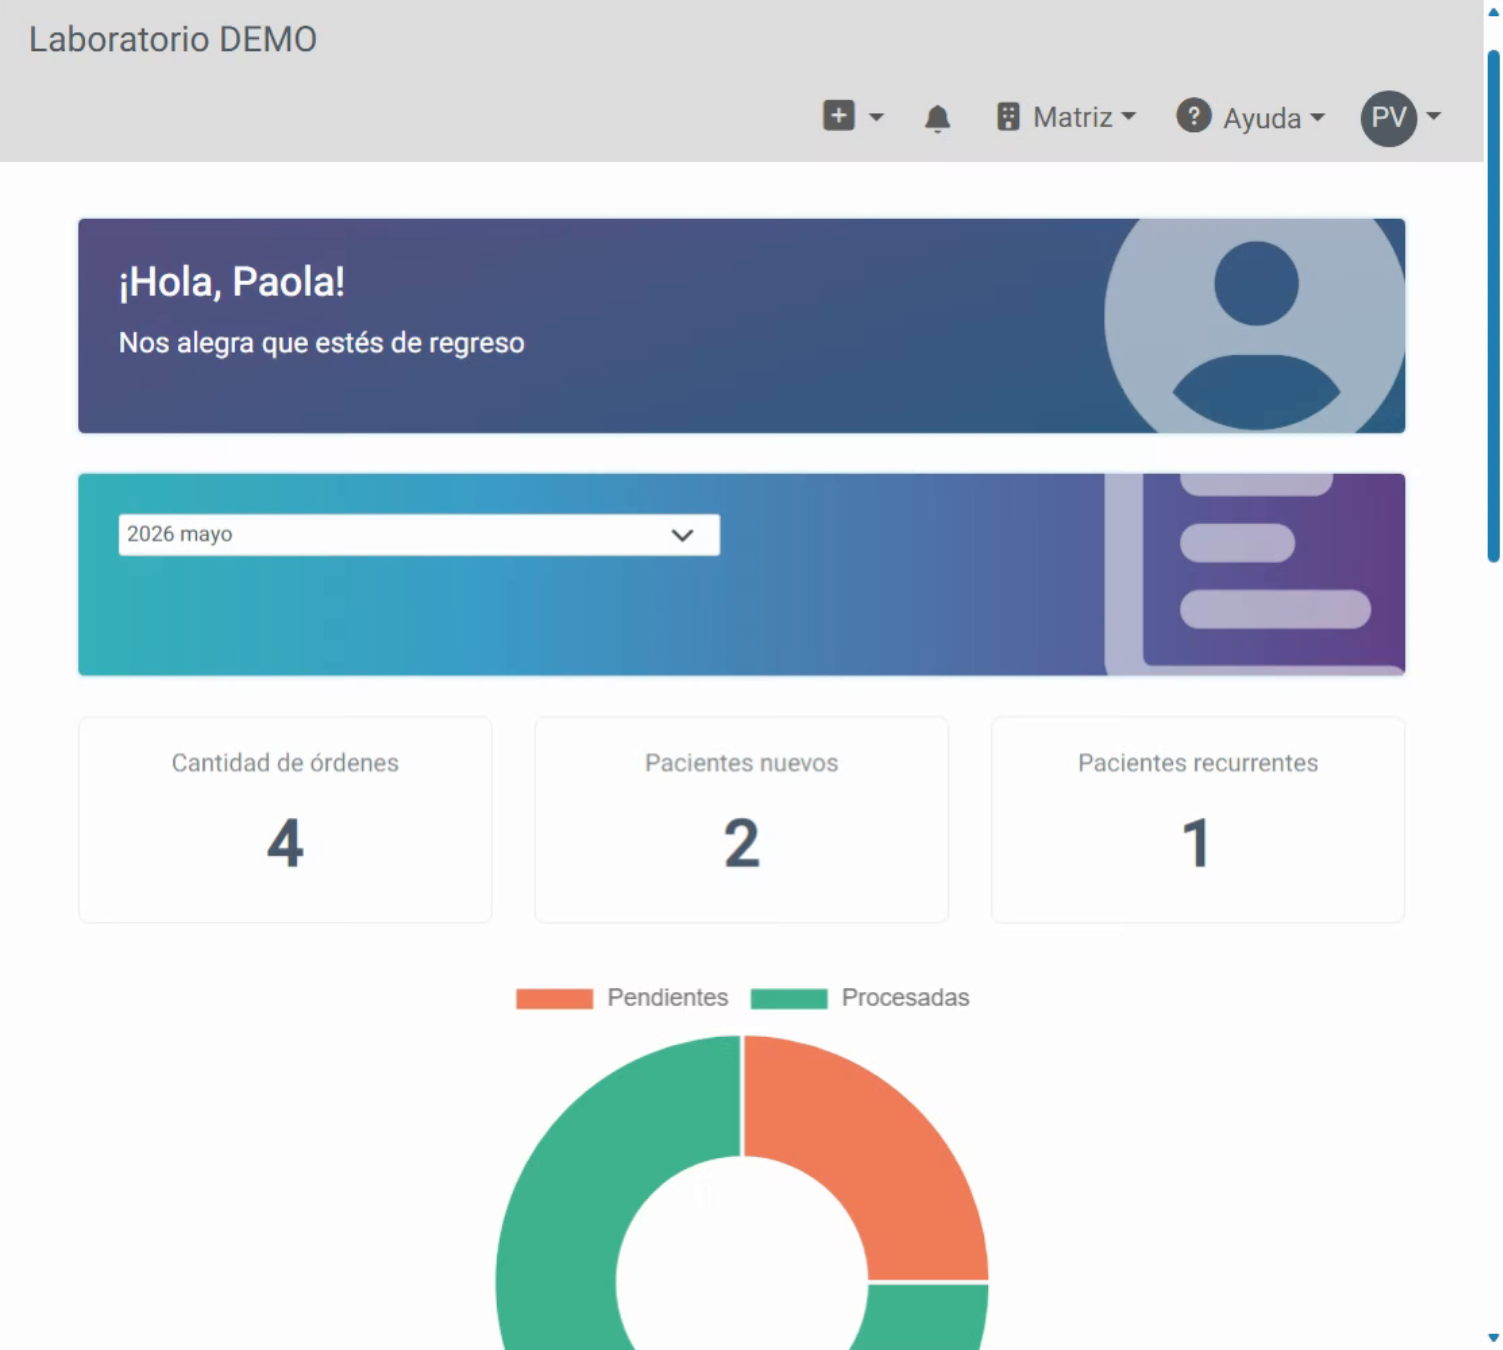Select the Pacientes recurrentes card
The image size is (1503, 1350).
click(1197, 820)
